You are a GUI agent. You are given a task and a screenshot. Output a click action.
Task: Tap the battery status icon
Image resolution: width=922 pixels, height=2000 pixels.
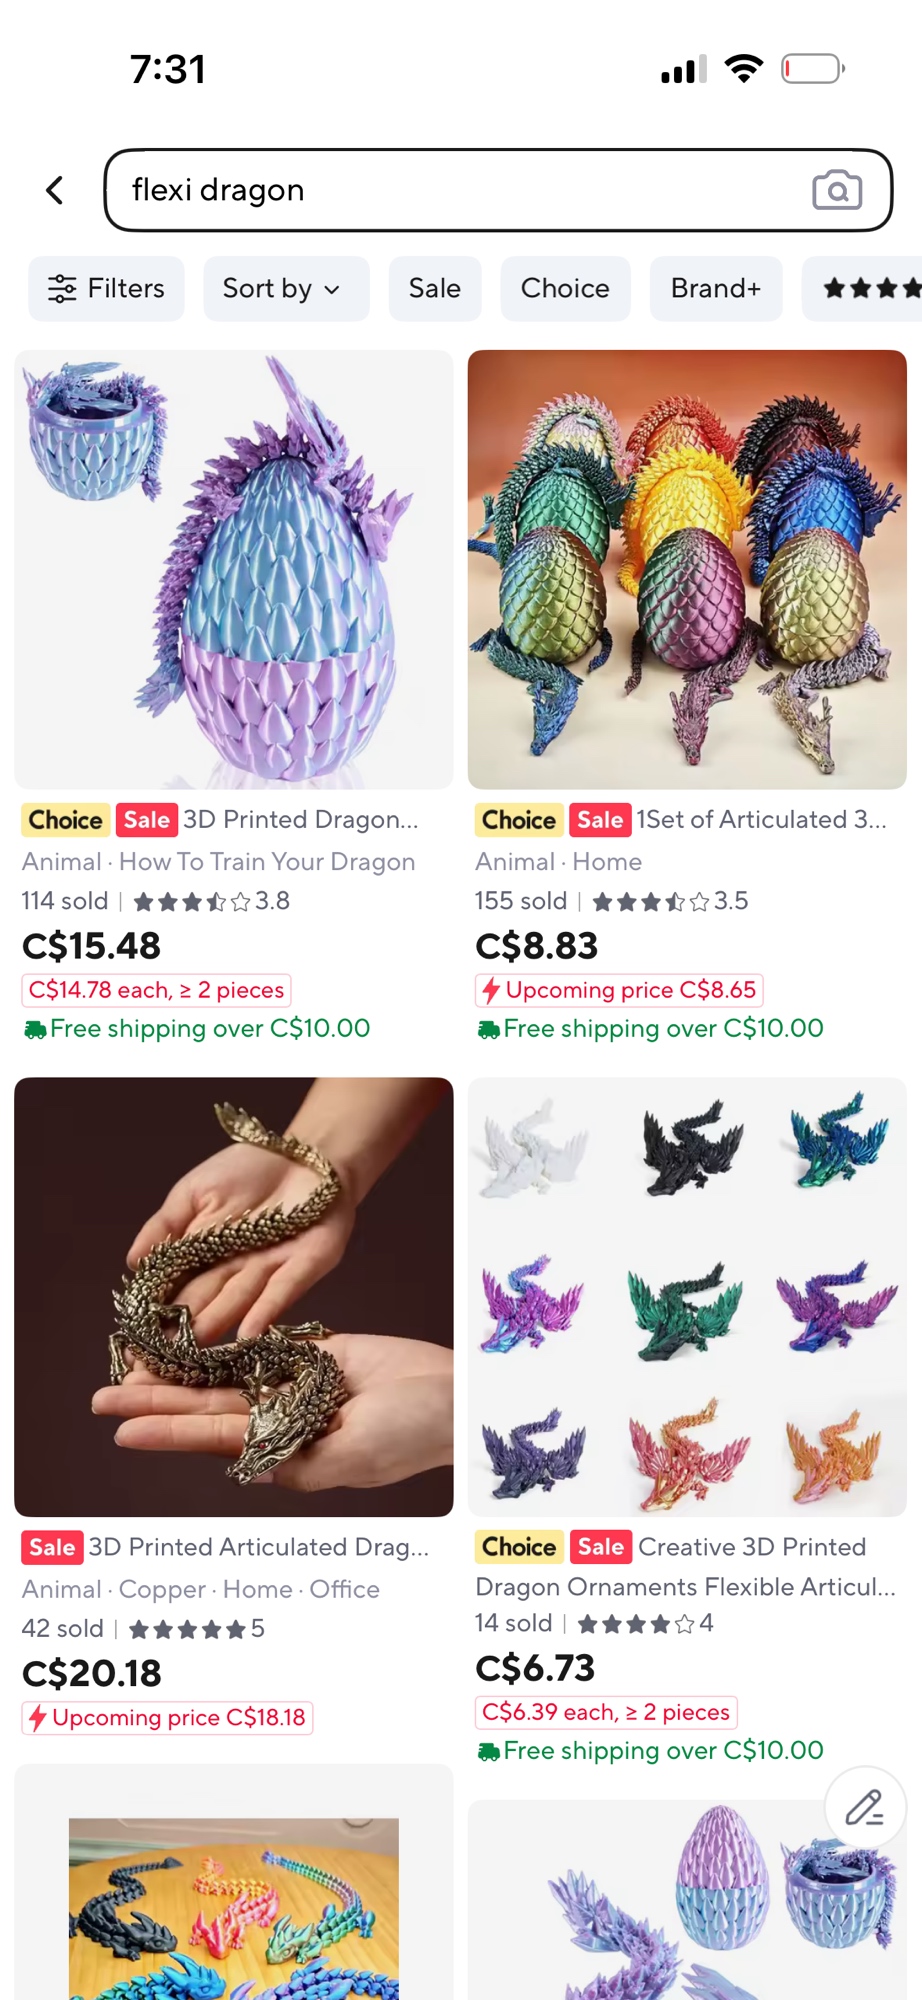point(812,69)
